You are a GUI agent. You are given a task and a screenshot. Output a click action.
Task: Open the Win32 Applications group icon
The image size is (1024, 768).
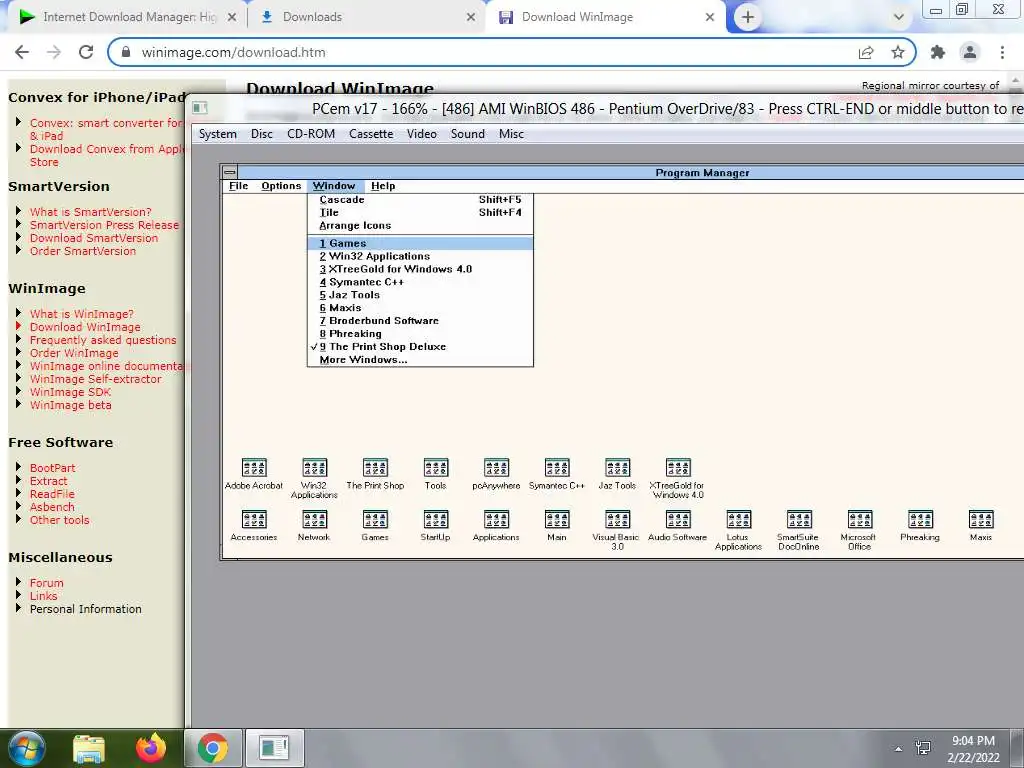click(x=315, y=468)
